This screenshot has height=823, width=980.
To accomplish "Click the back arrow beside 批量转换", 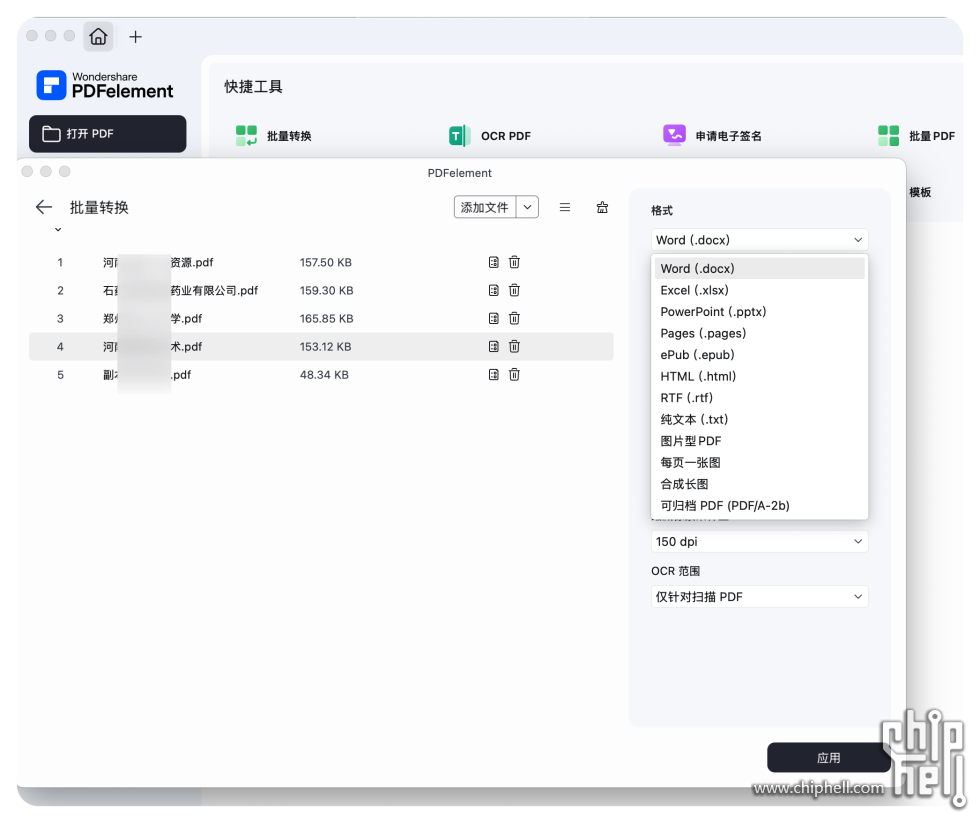I will click(43, 207).
